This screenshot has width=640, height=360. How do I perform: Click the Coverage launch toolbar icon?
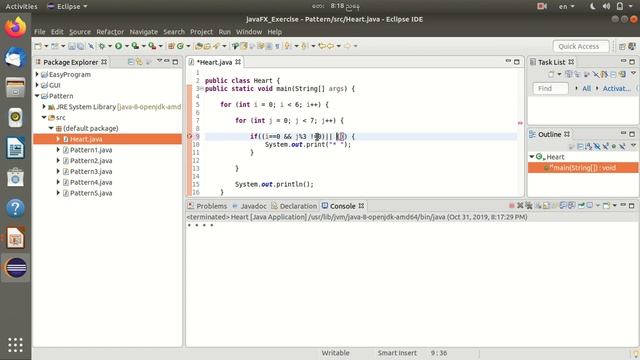135,46
